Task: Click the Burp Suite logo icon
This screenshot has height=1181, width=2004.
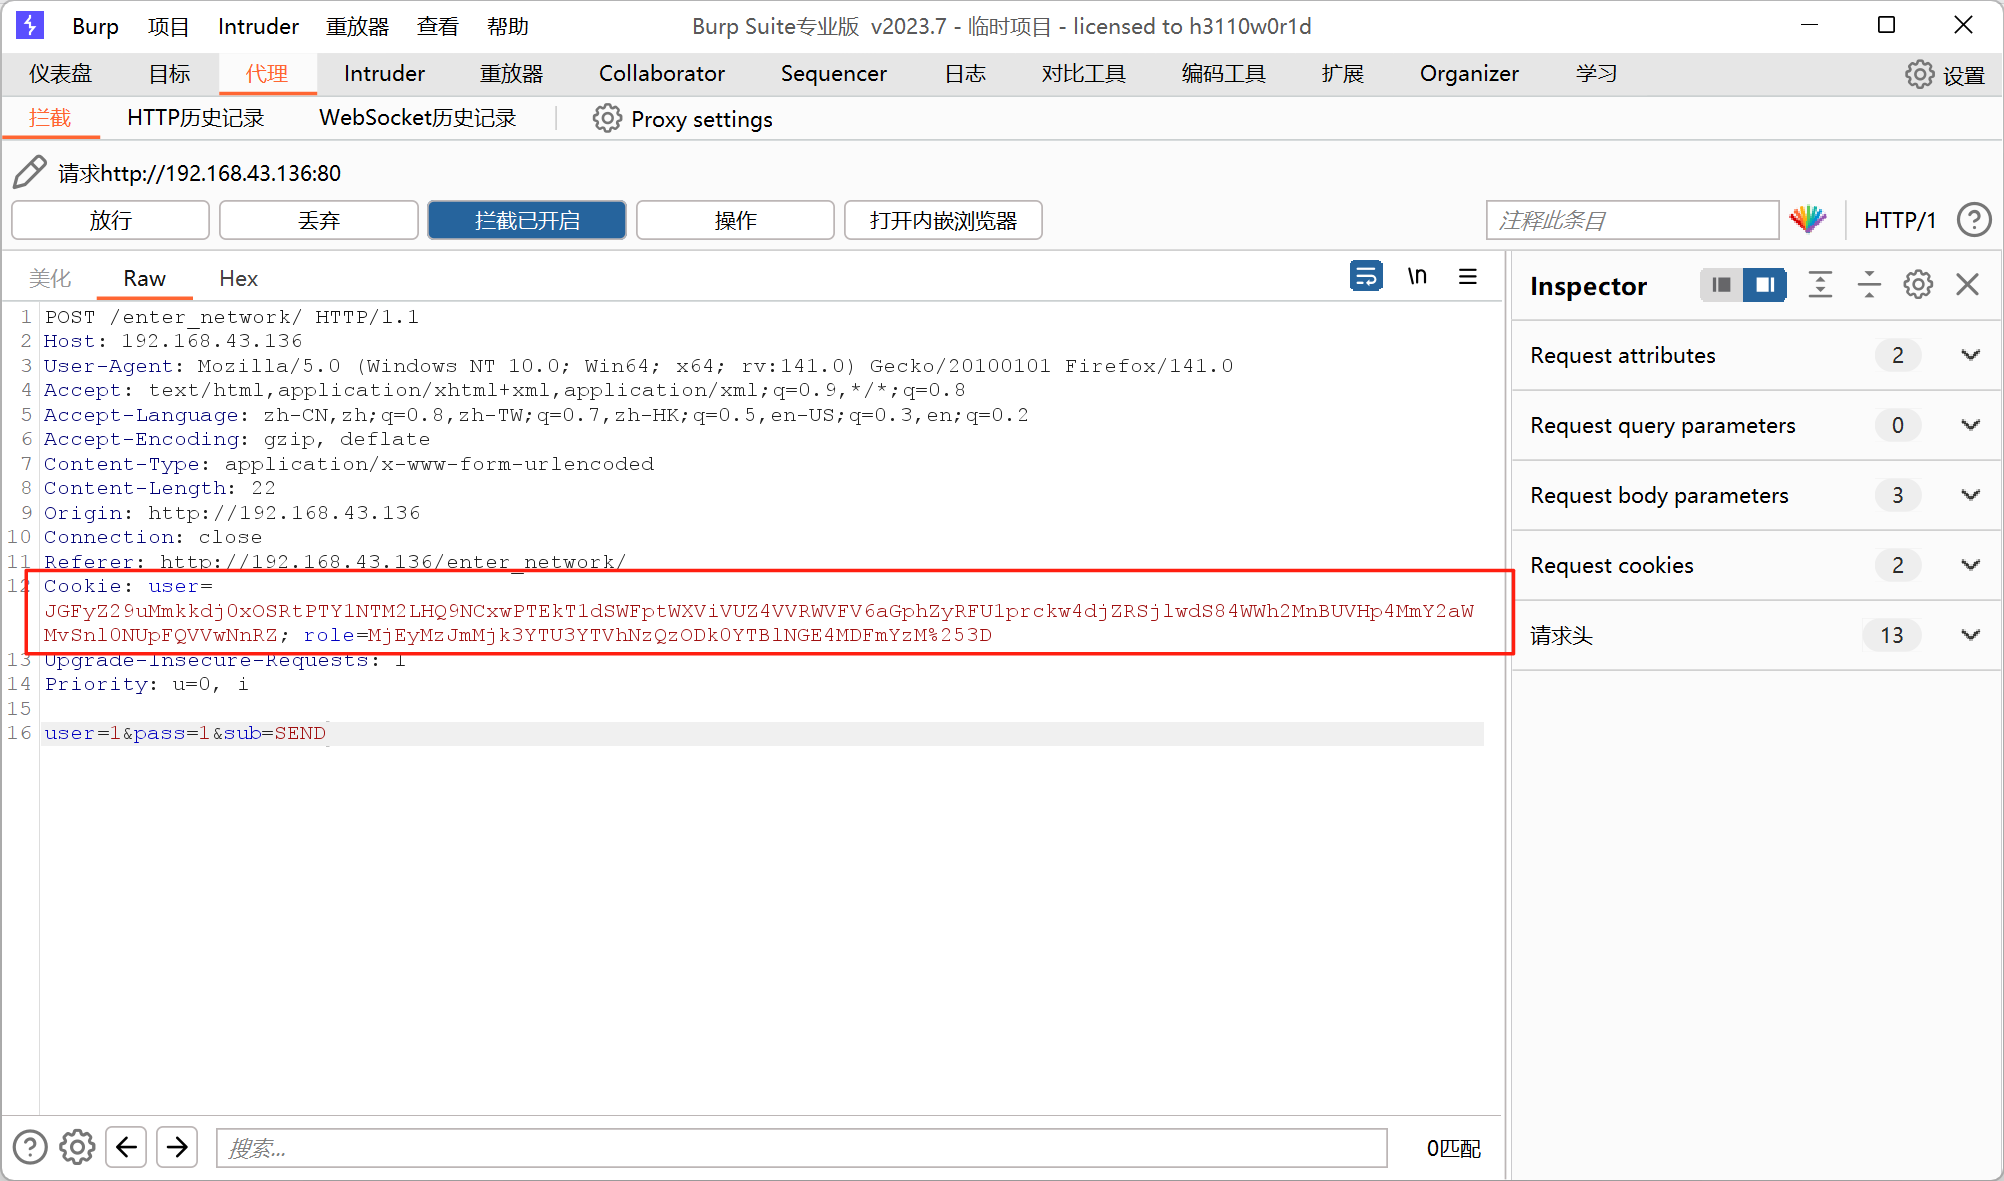Action: click(30, 25)
